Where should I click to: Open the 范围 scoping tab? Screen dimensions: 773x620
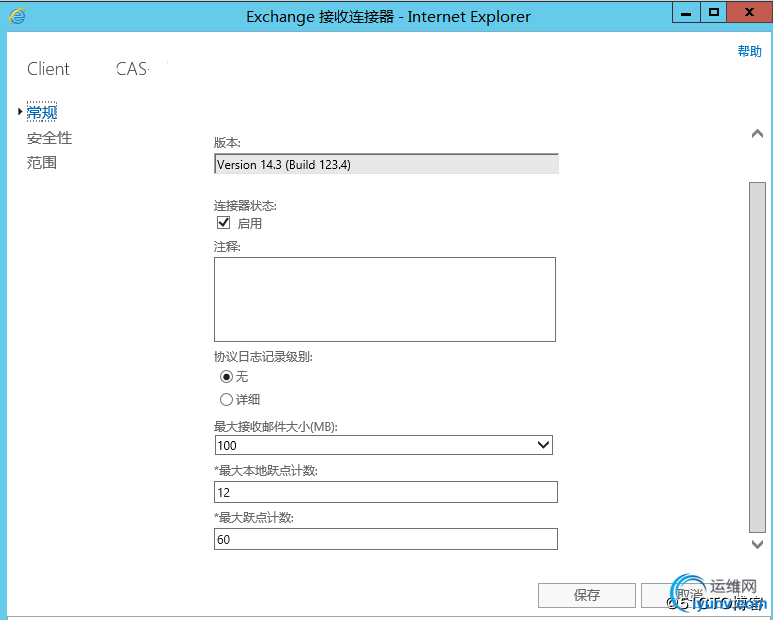click(x=42, y=163)
